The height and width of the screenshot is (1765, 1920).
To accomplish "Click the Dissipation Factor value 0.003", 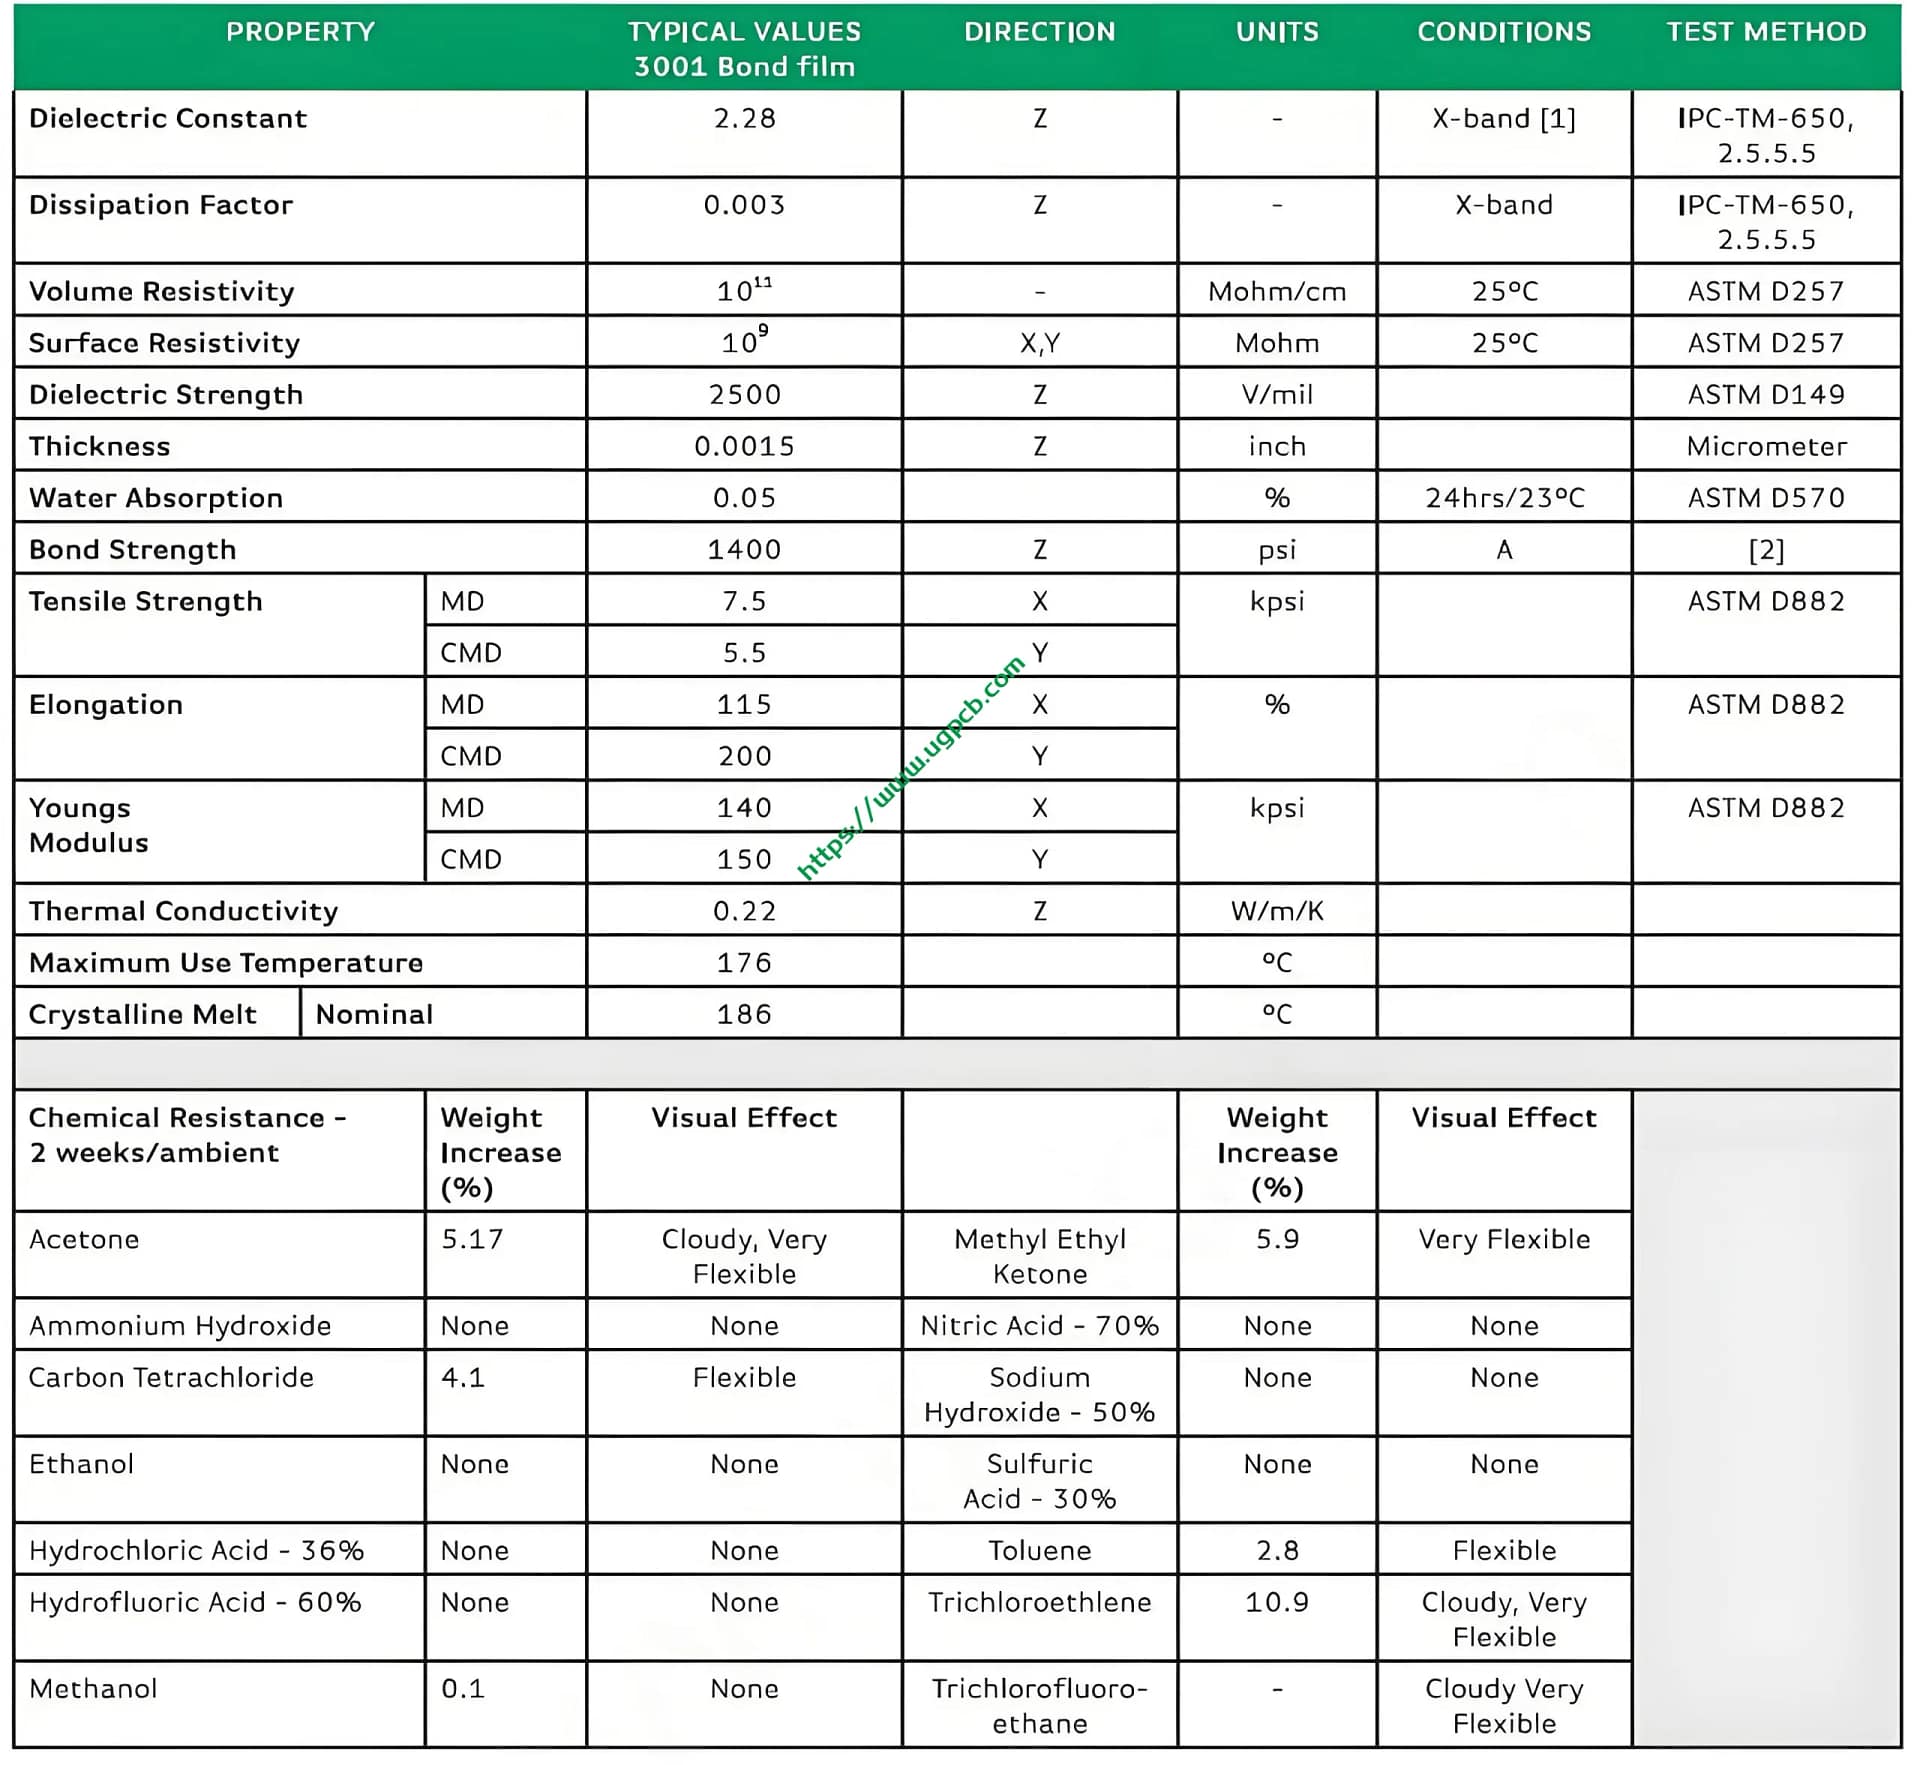I will [744, 205].
